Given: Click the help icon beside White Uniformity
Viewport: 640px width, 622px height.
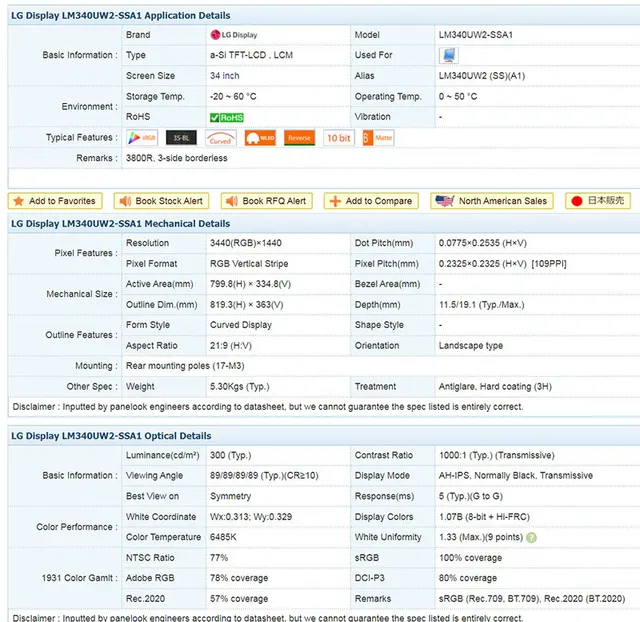Looking at the screenshot, I should pyautogui.click(x=531, y=538).
